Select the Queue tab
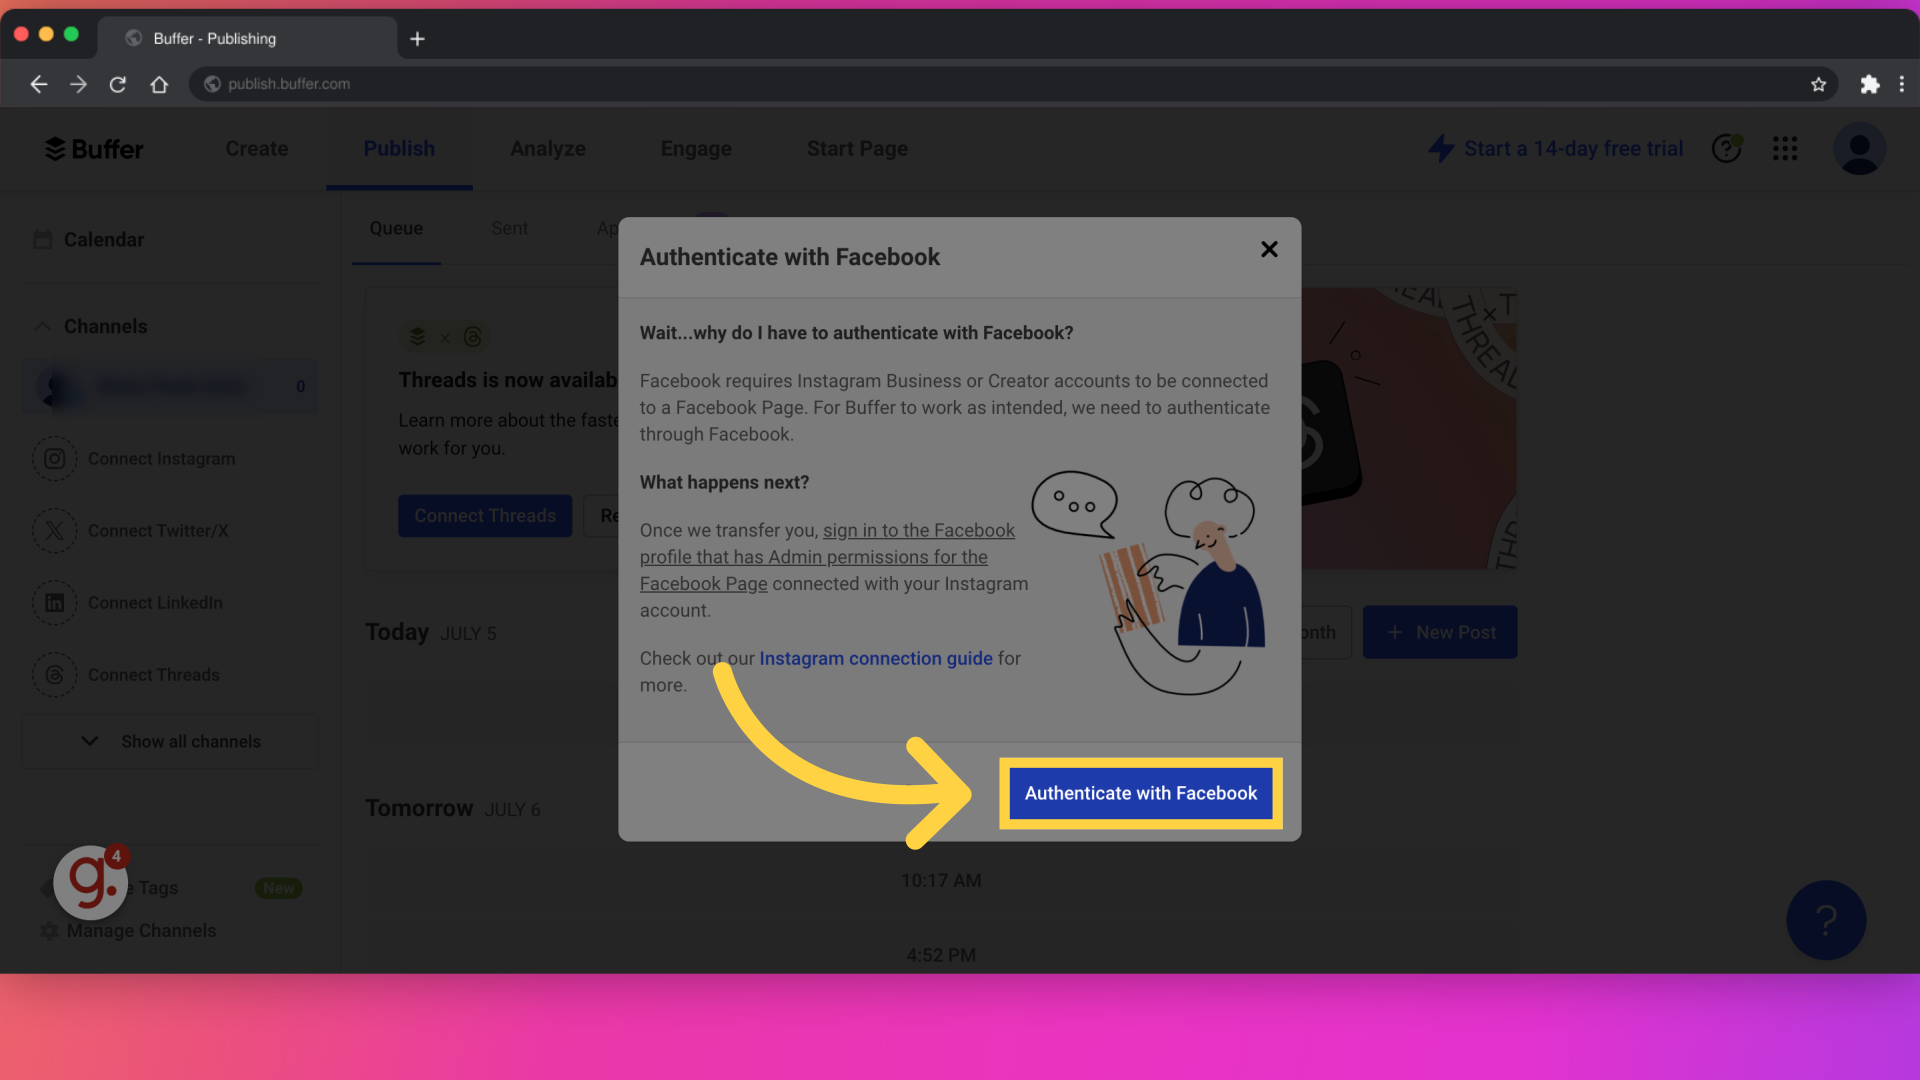 coord(397,228)
